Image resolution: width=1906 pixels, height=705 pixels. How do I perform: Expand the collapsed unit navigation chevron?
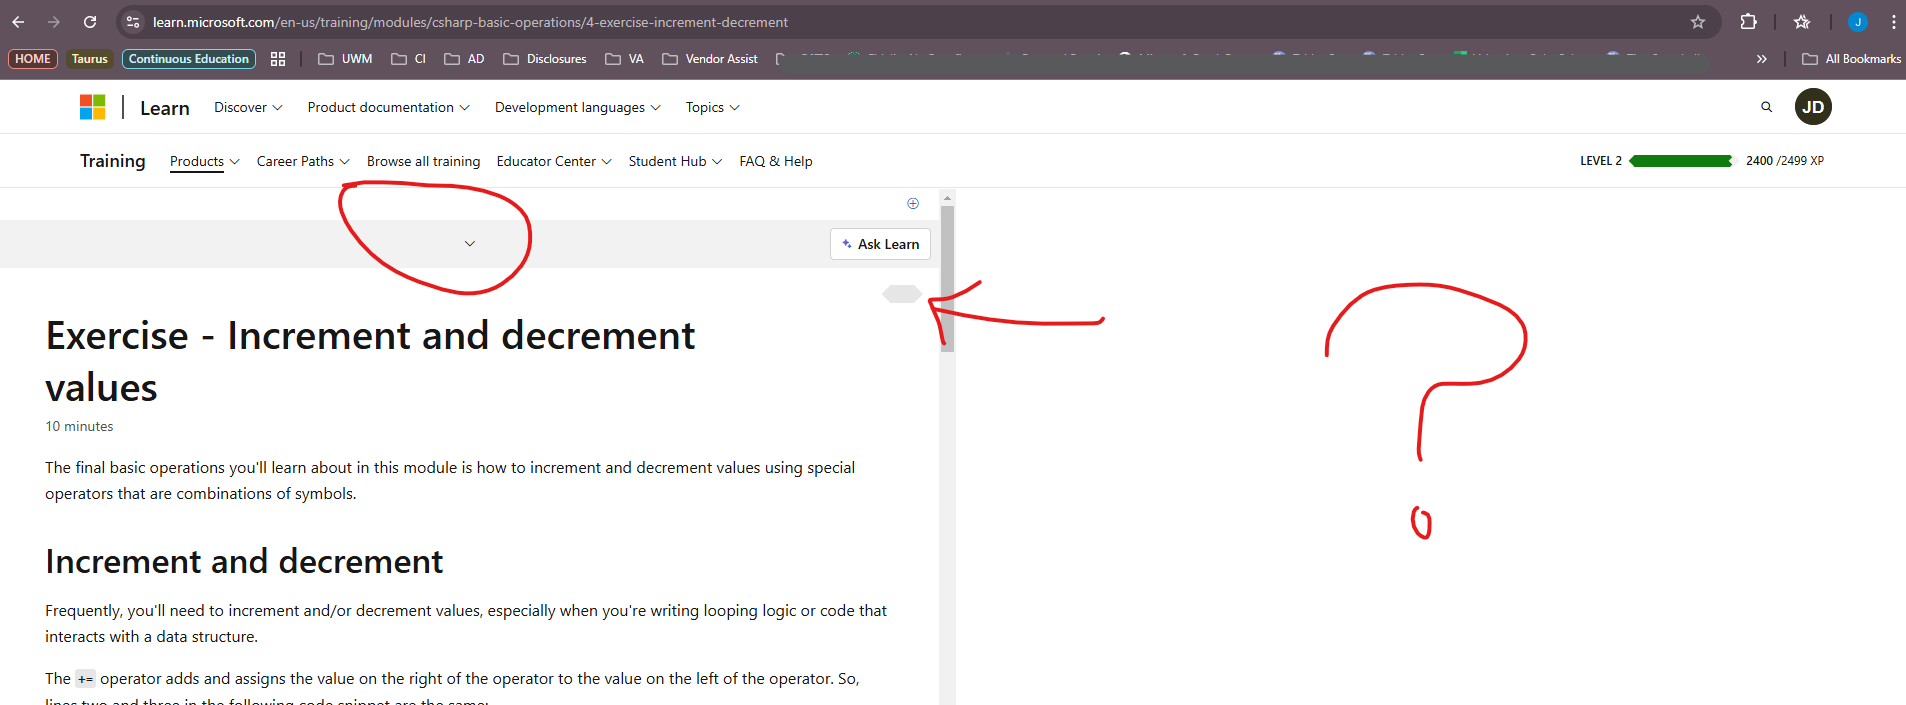click(x=470, y=244)
